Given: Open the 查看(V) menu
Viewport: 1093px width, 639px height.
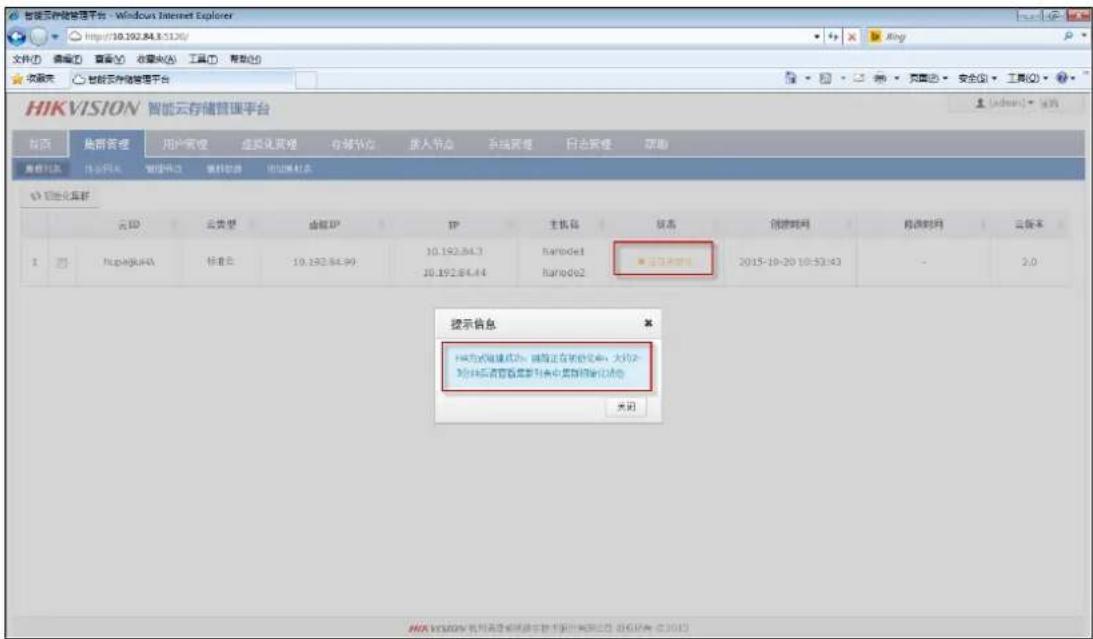Looking at the screenshot, I should click(x=109, y=59).
